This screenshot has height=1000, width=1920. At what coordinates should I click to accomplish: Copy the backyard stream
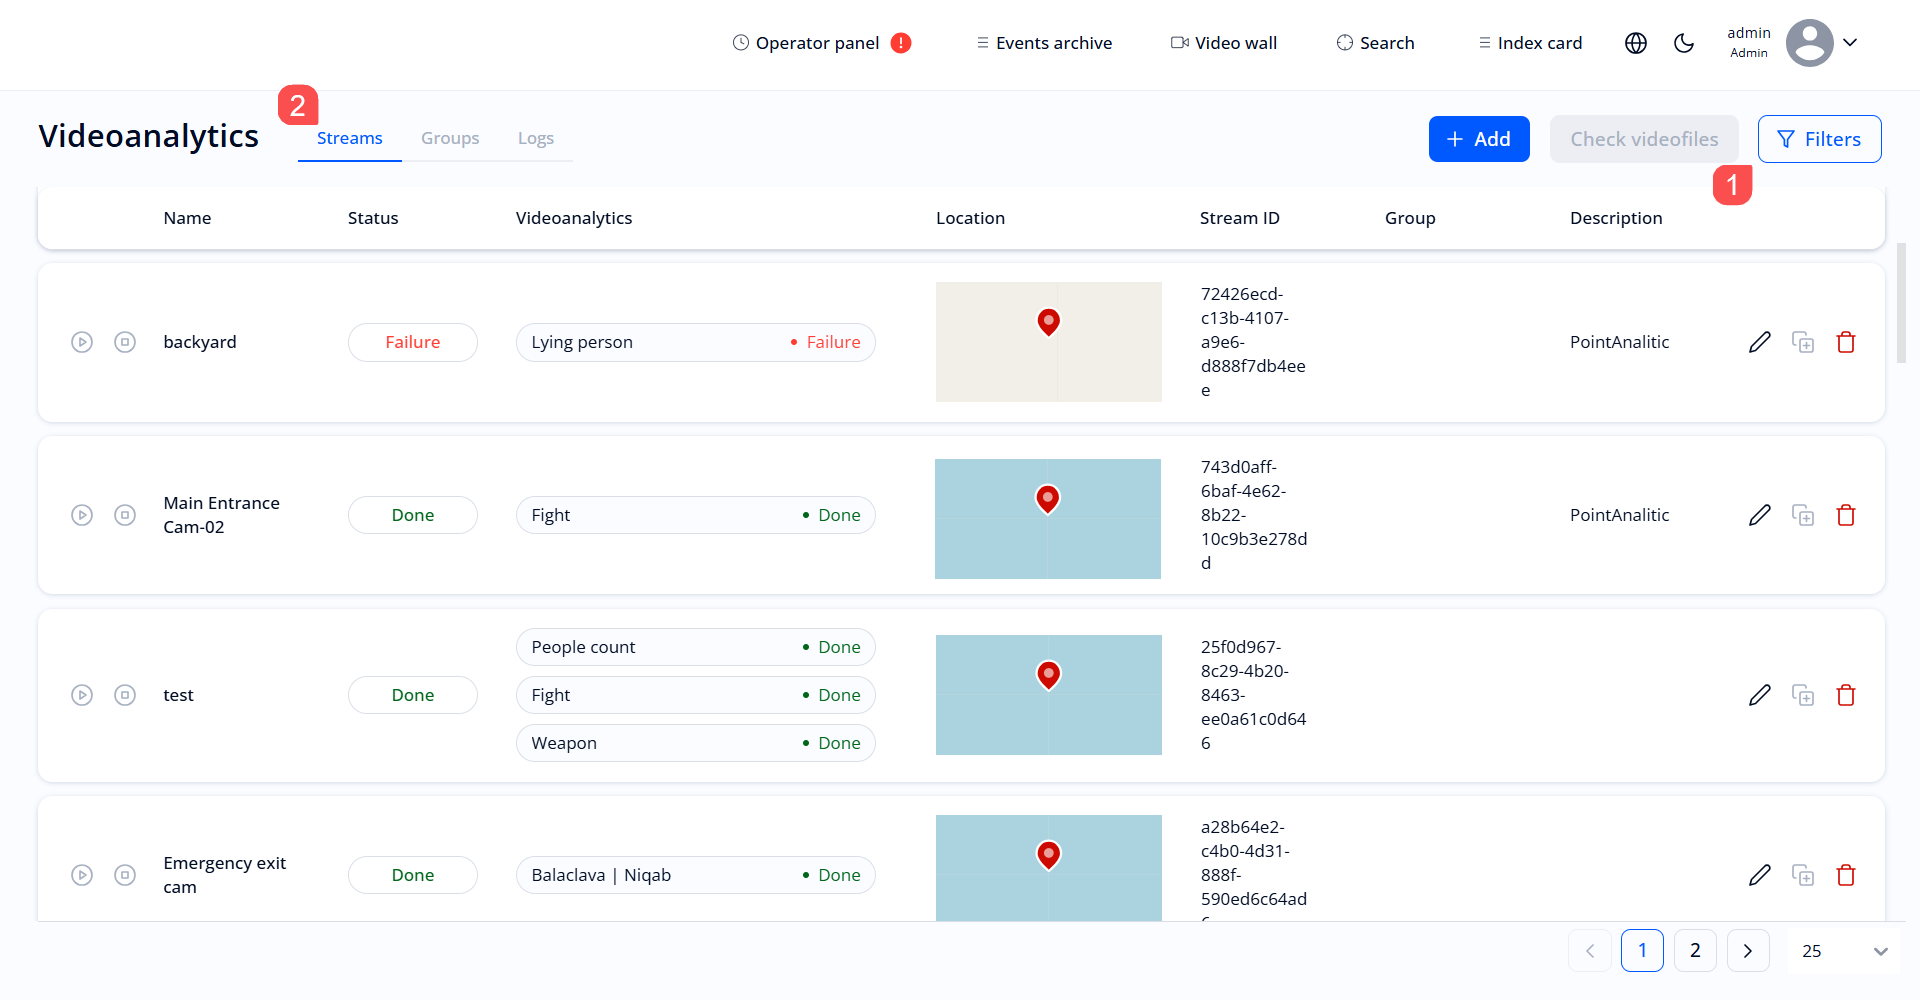pos(1802,342)
